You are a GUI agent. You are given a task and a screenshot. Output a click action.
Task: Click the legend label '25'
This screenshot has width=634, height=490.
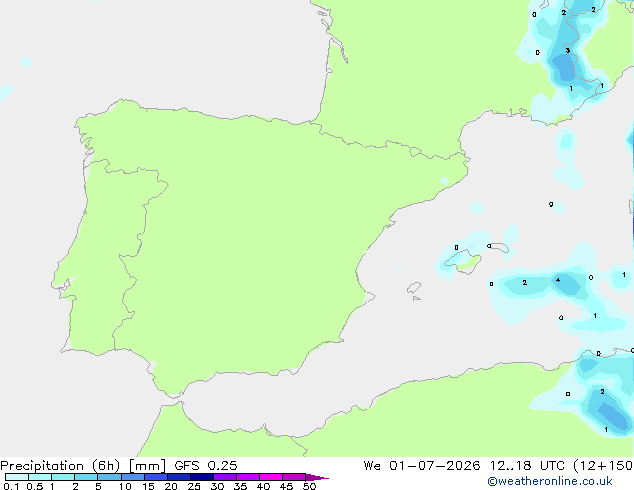point(194,486)
